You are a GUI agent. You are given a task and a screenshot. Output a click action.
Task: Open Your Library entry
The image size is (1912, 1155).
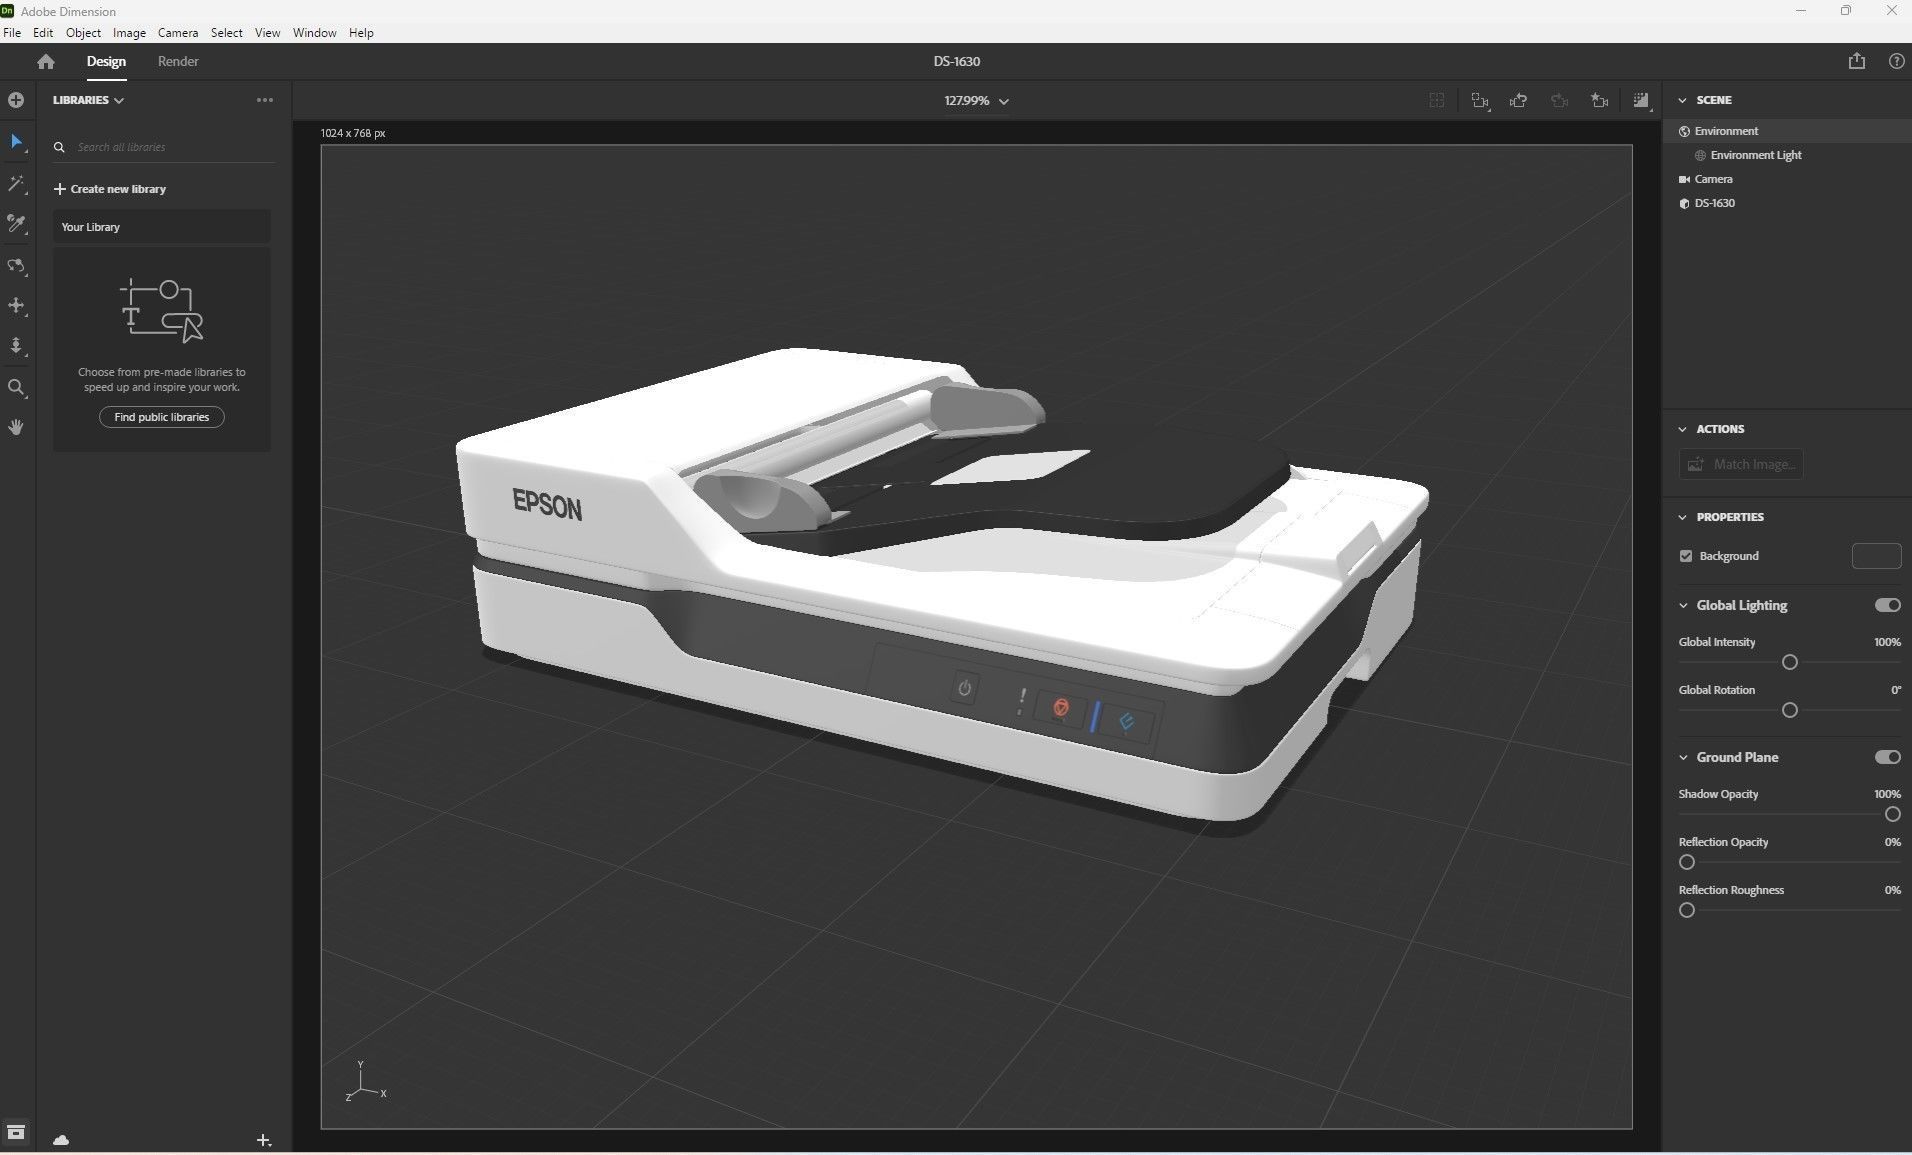pos(162,227)
